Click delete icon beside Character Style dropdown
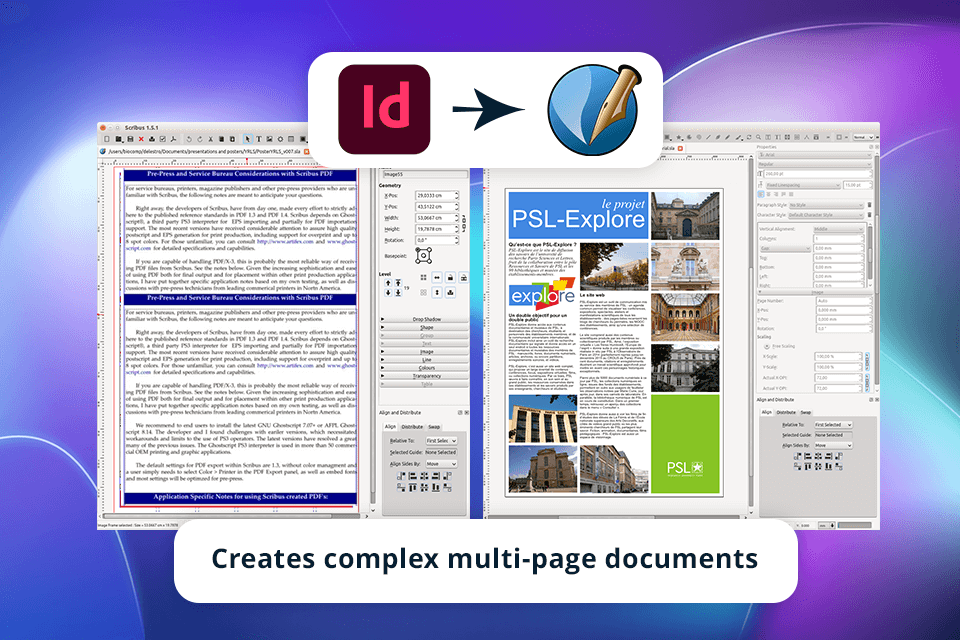 pyautogui.click(x=869, y=214)
